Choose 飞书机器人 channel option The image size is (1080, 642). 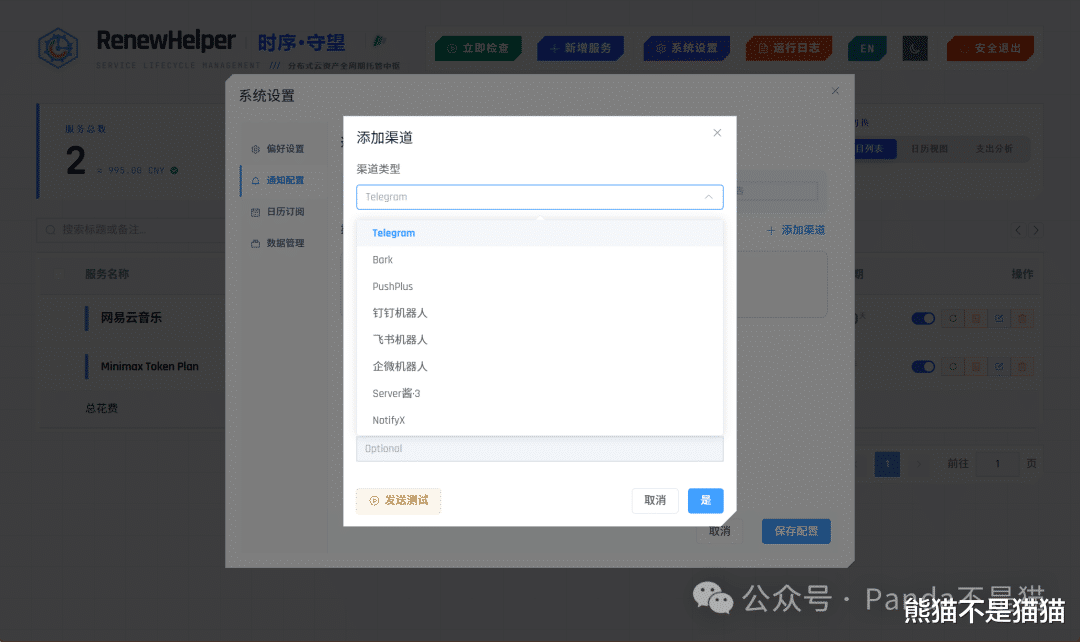point(539,340)
